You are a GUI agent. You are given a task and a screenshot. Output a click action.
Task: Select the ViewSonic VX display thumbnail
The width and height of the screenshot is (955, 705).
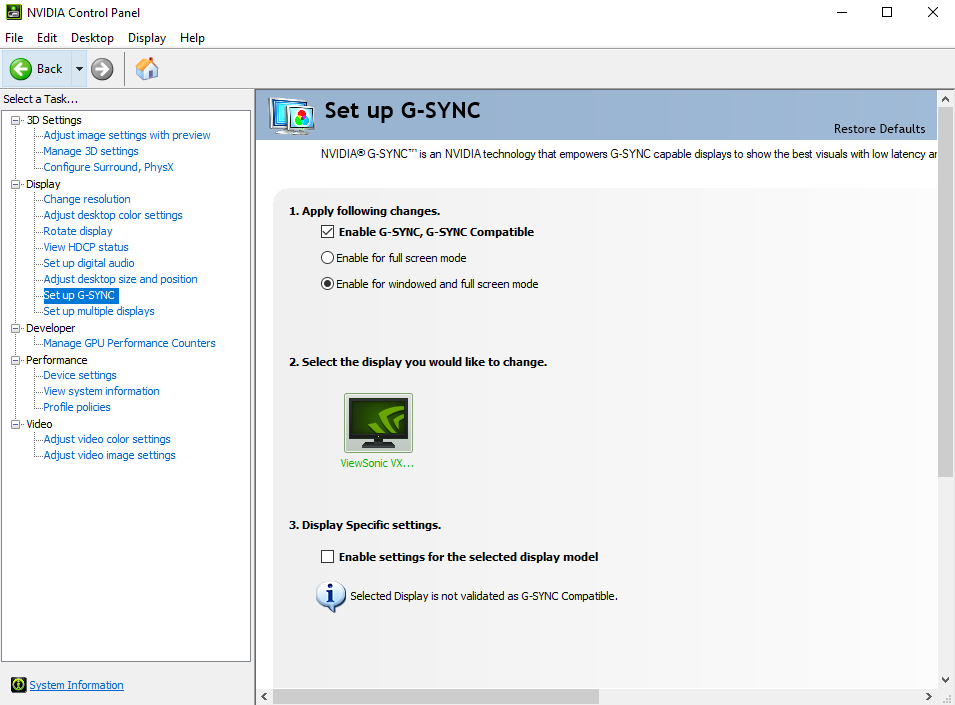[x=378, y=423]
